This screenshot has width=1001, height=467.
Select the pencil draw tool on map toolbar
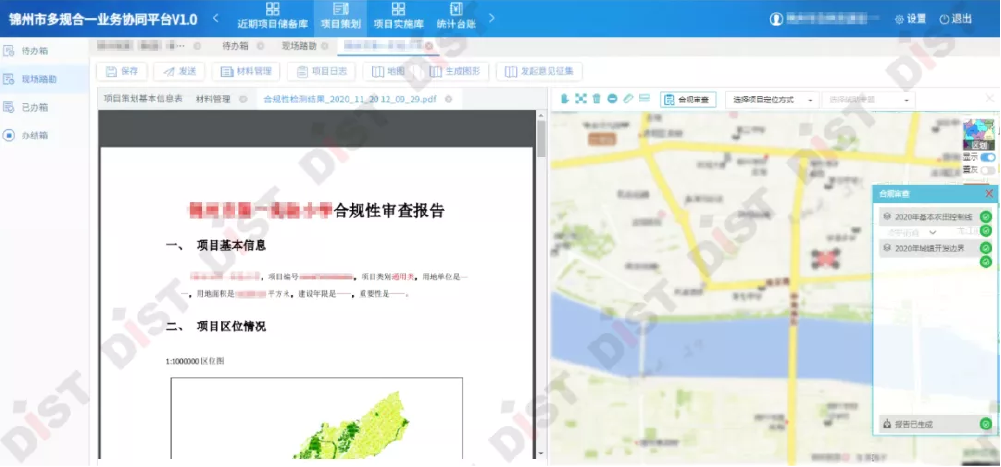(628, 99)
